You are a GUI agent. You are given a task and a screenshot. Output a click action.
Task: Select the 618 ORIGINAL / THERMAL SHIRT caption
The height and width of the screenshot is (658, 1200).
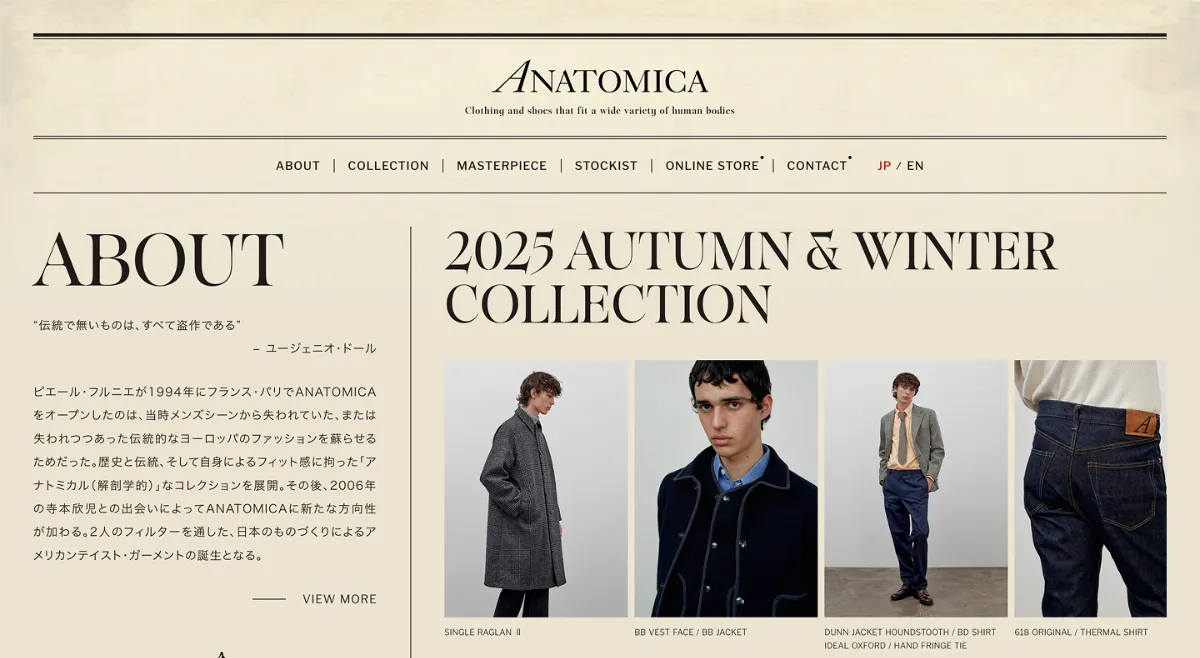(x=1081, y=632)
